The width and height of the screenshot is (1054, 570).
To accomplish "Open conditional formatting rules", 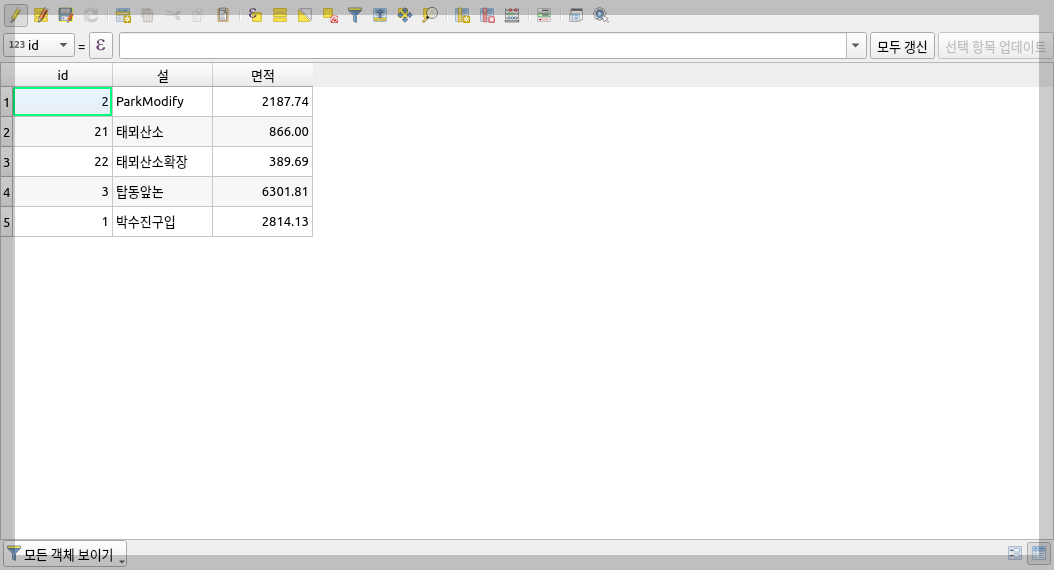I will pyautogui.click(x=544, y=15).
